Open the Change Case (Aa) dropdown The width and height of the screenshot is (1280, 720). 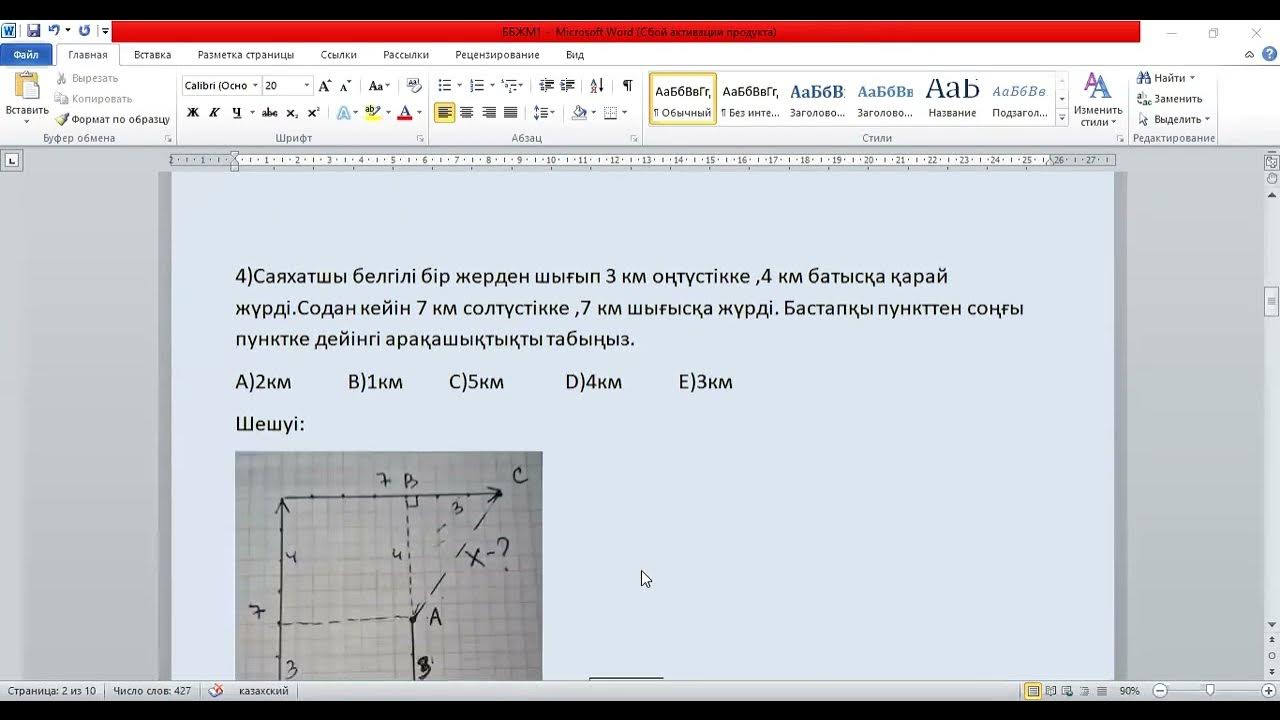[x=379, y=86]
